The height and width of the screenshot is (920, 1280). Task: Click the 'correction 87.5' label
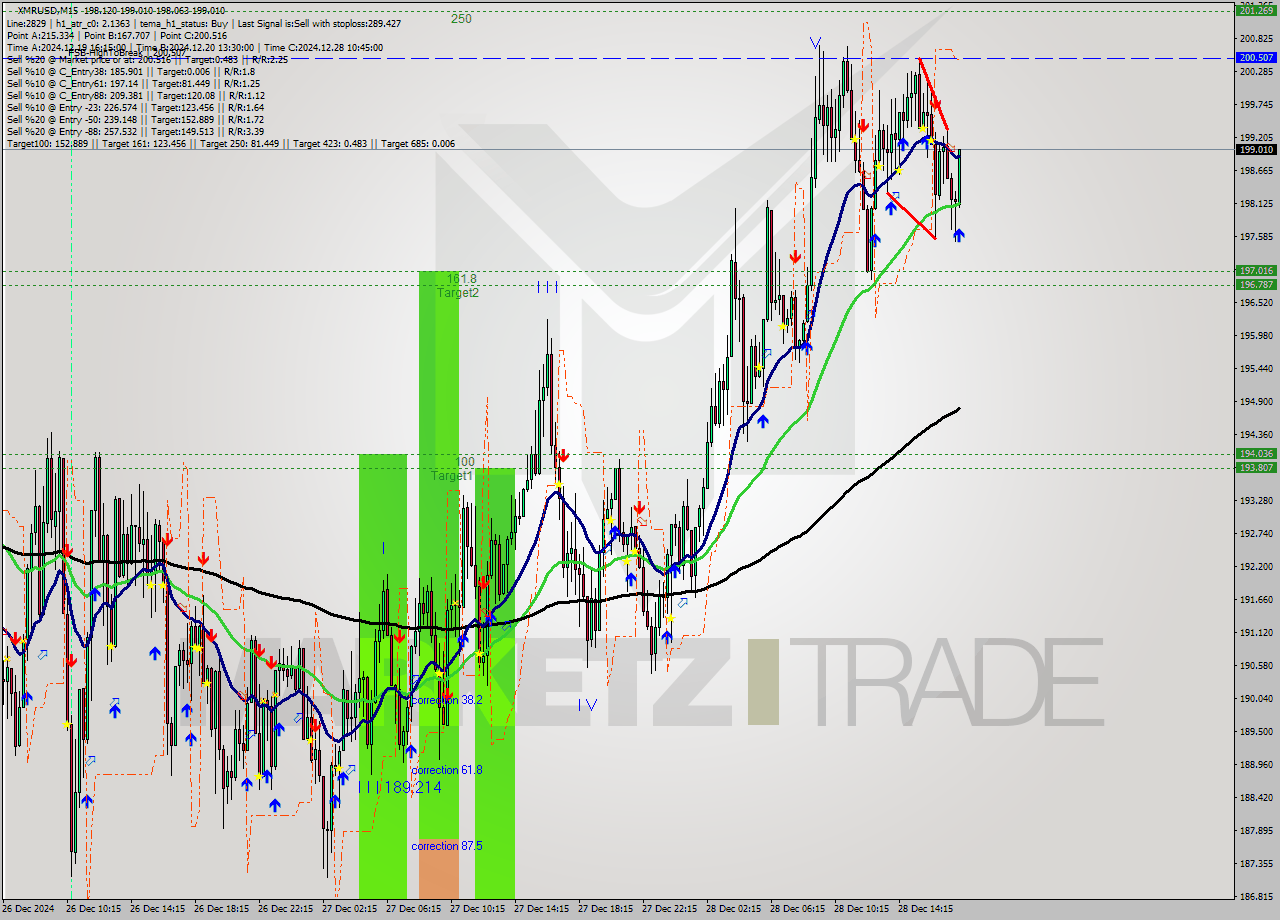(447, 846)
